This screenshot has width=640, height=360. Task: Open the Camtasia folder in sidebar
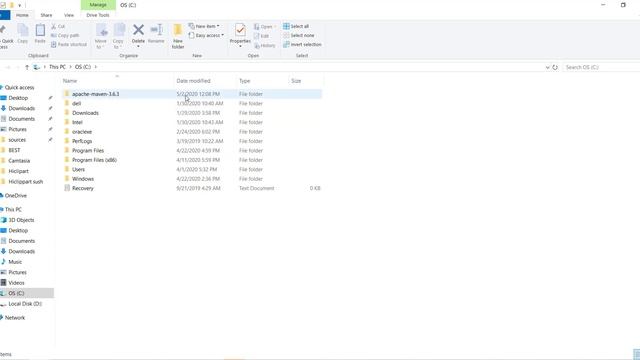coord(19,161)
